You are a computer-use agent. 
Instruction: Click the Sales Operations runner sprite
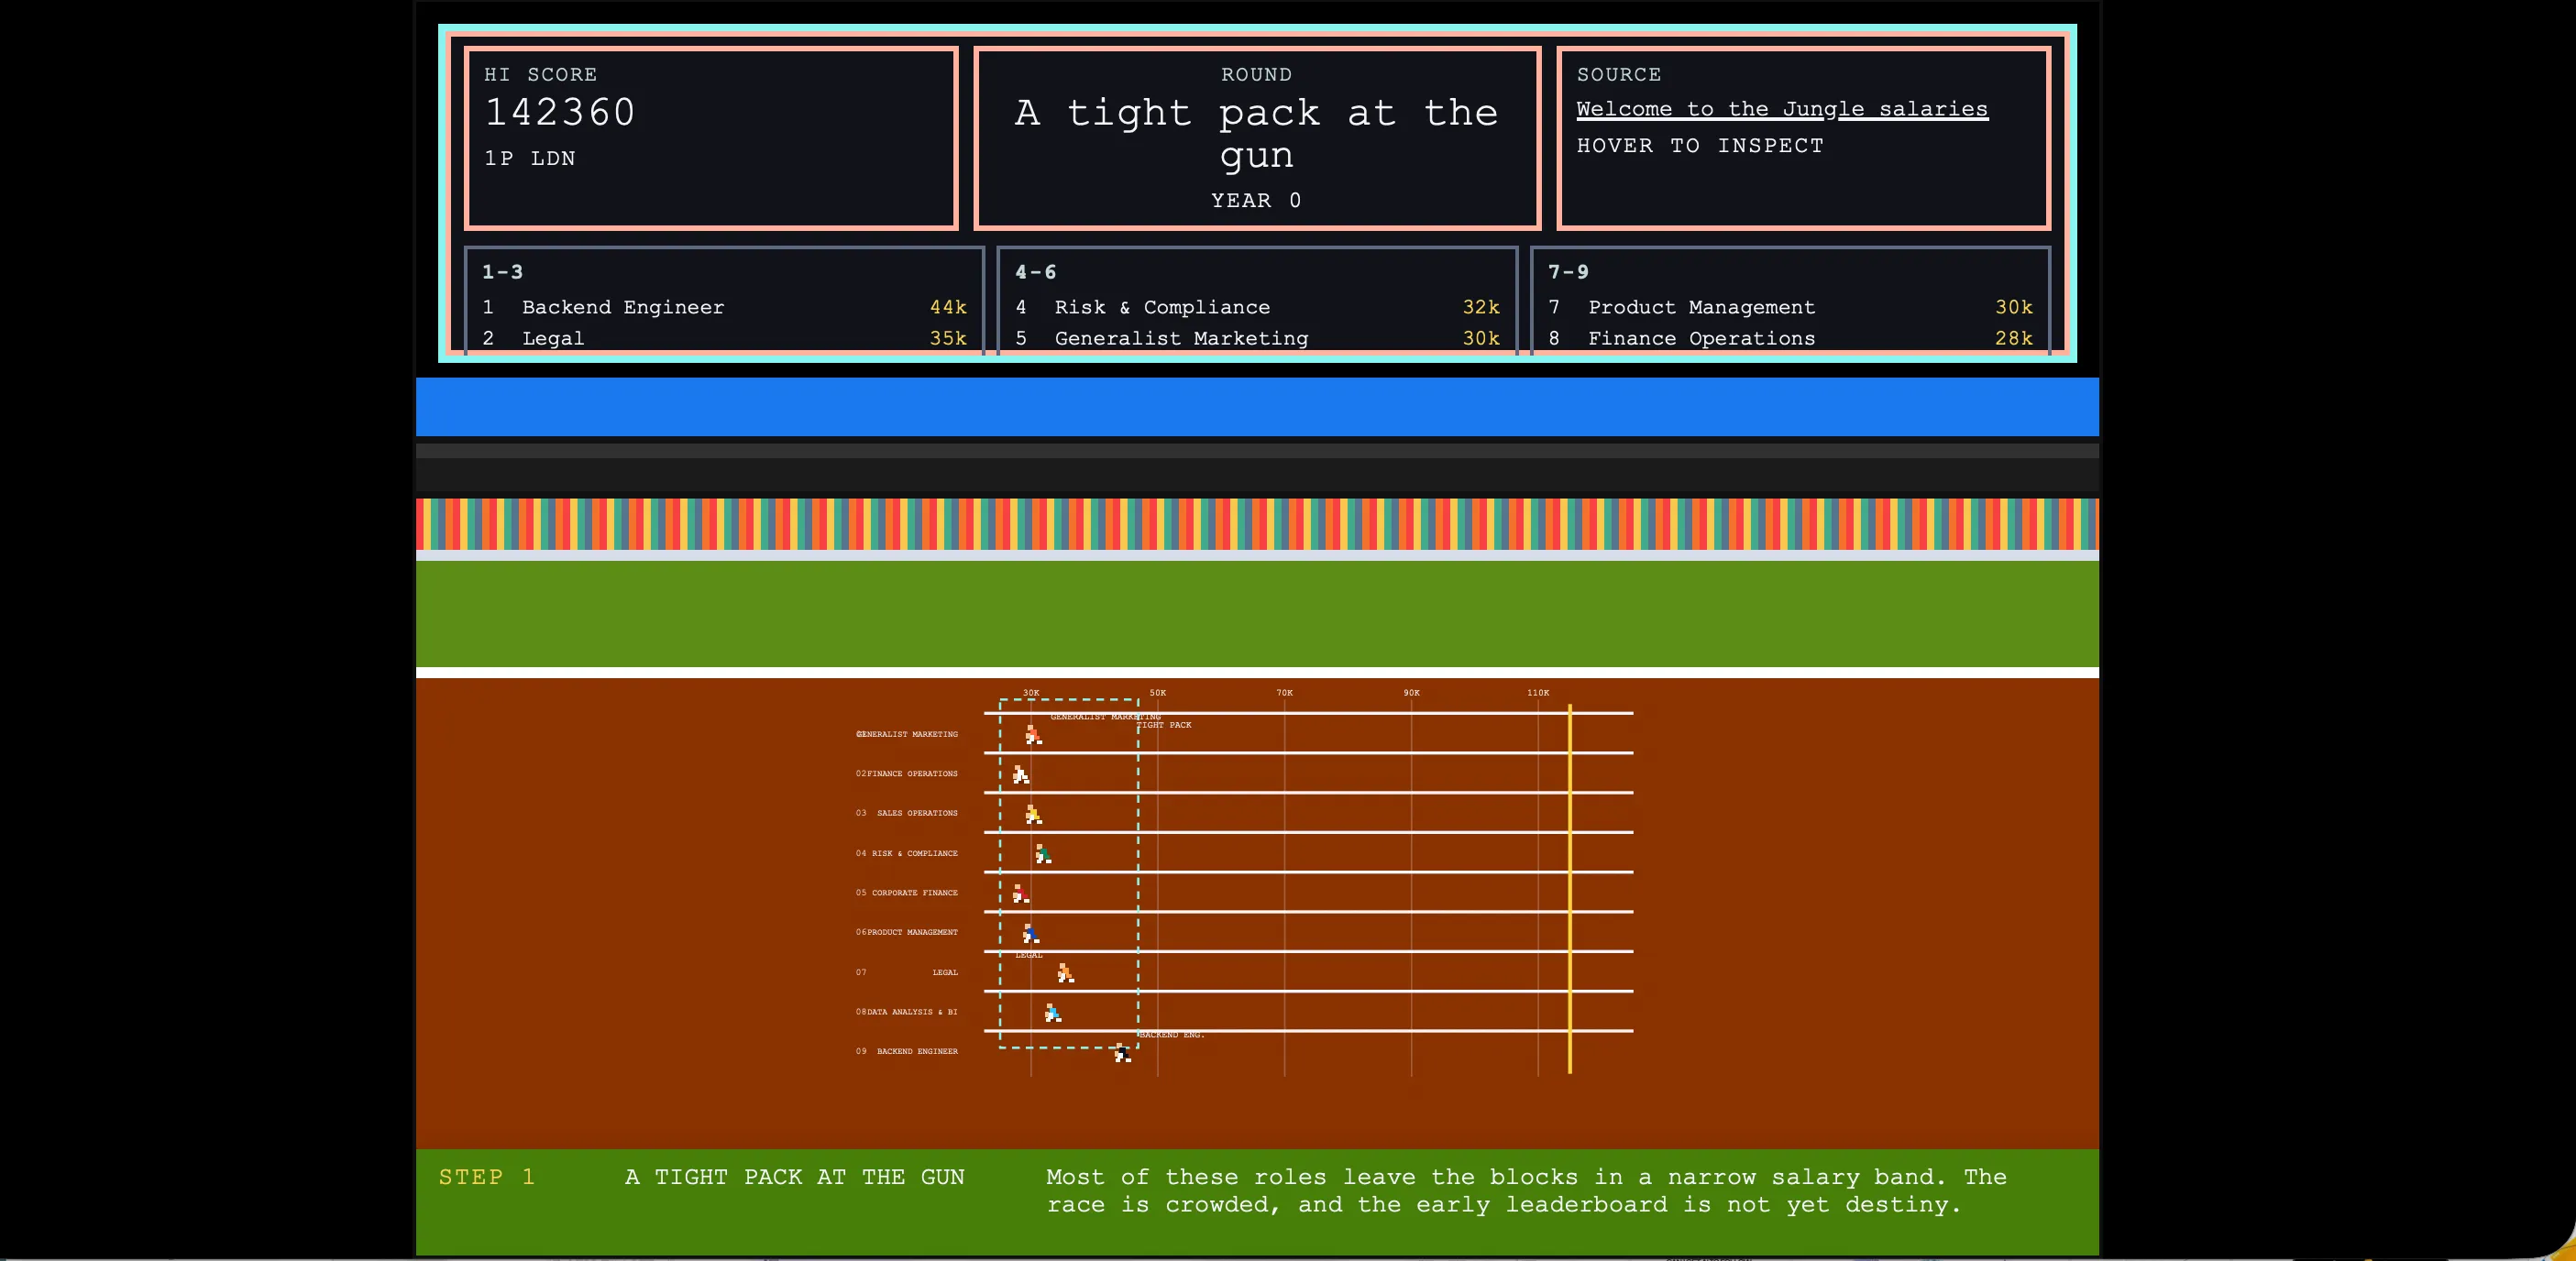1033,815
